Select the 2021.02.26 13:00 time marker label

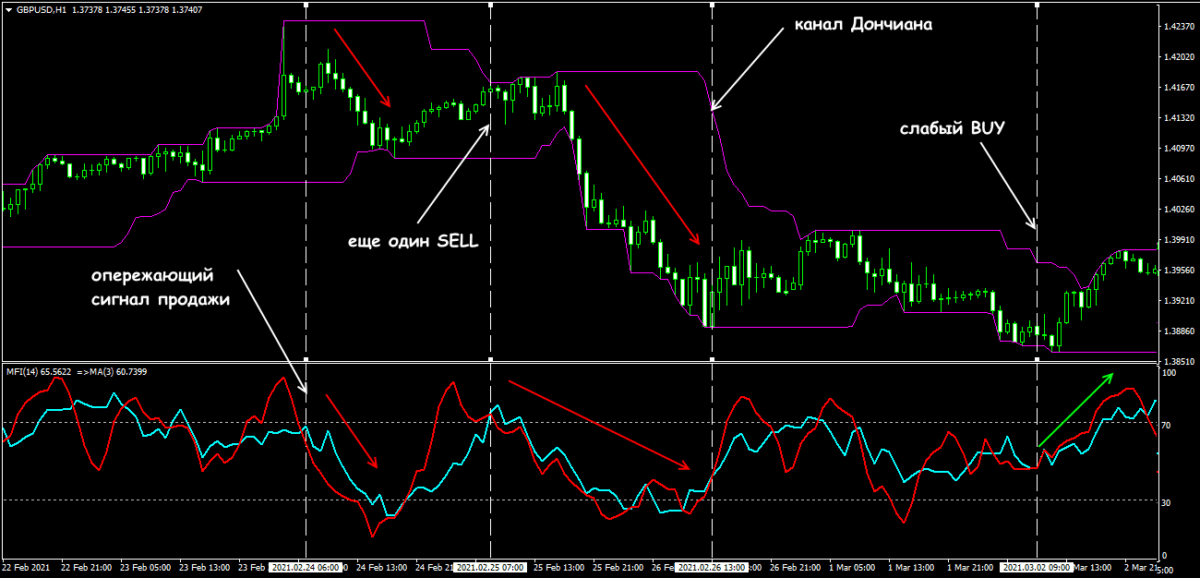[x=711, y=567]
